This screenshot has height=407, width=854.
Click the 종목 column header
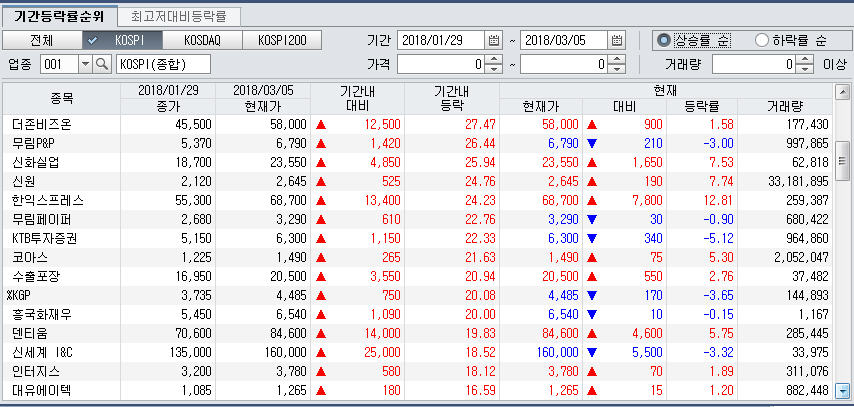coord(62,99)
